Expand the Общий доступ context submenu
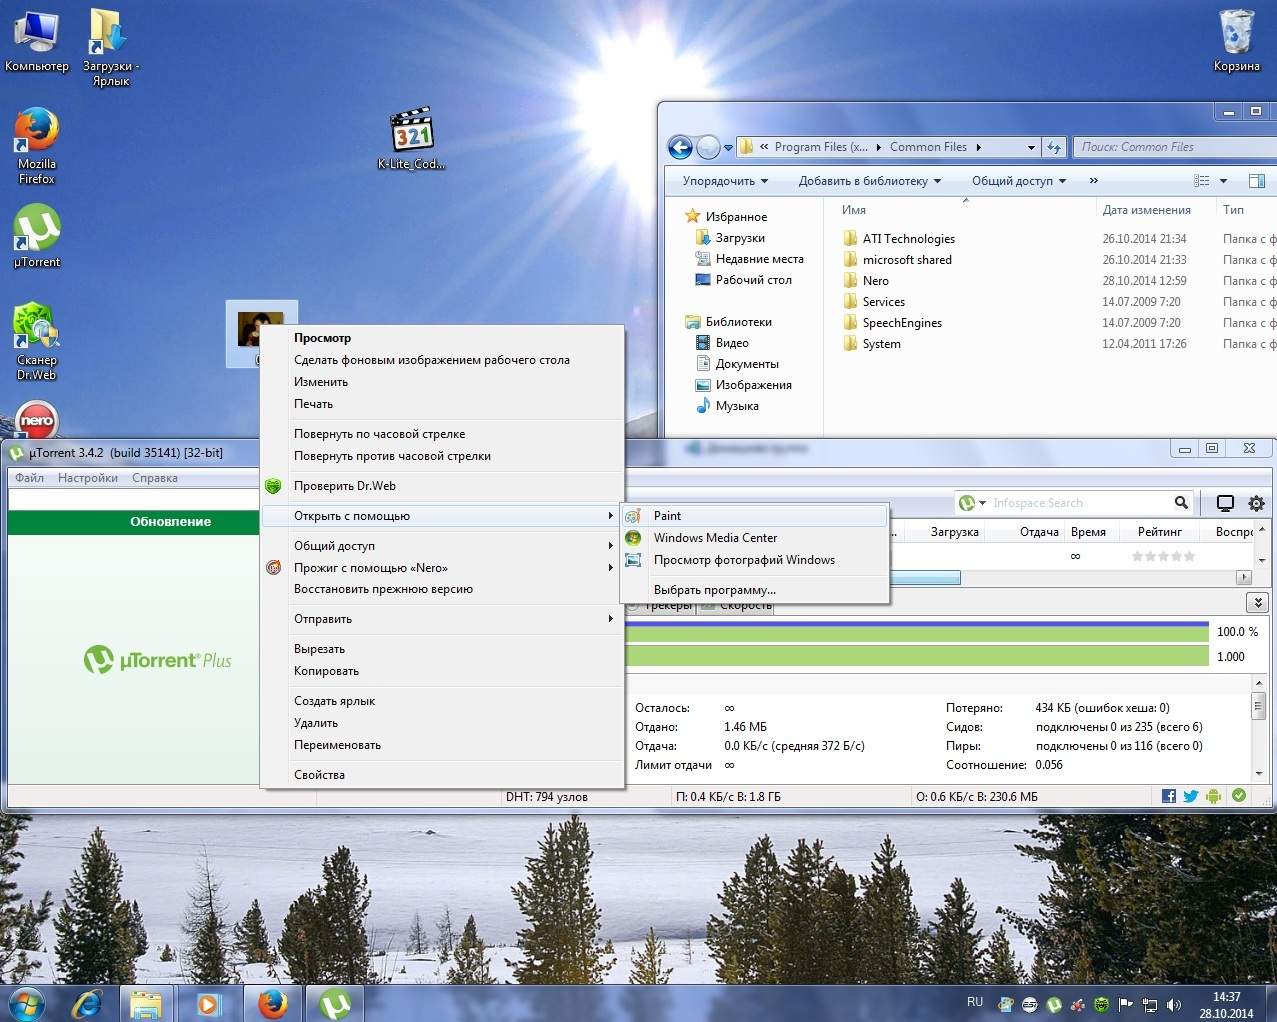1277x1022 pixels. click(x=442, y=546)
